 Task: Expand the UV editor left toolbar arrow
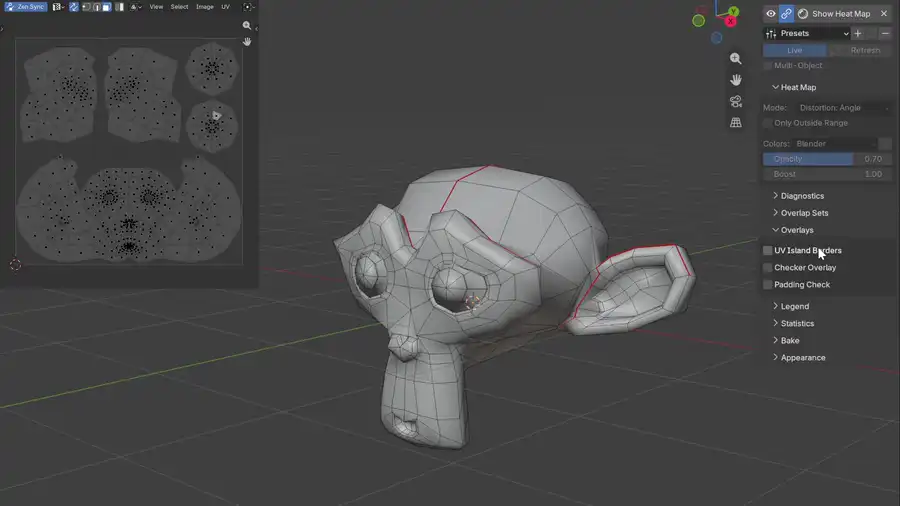[2, 28]
